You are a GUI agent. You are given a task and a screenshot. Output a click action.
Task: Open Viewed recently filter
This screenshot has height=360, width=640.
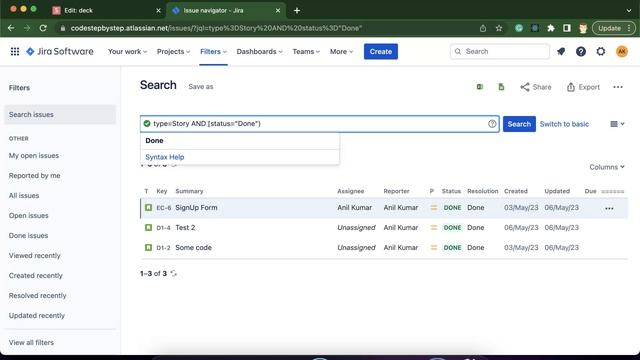pos(35,256)
